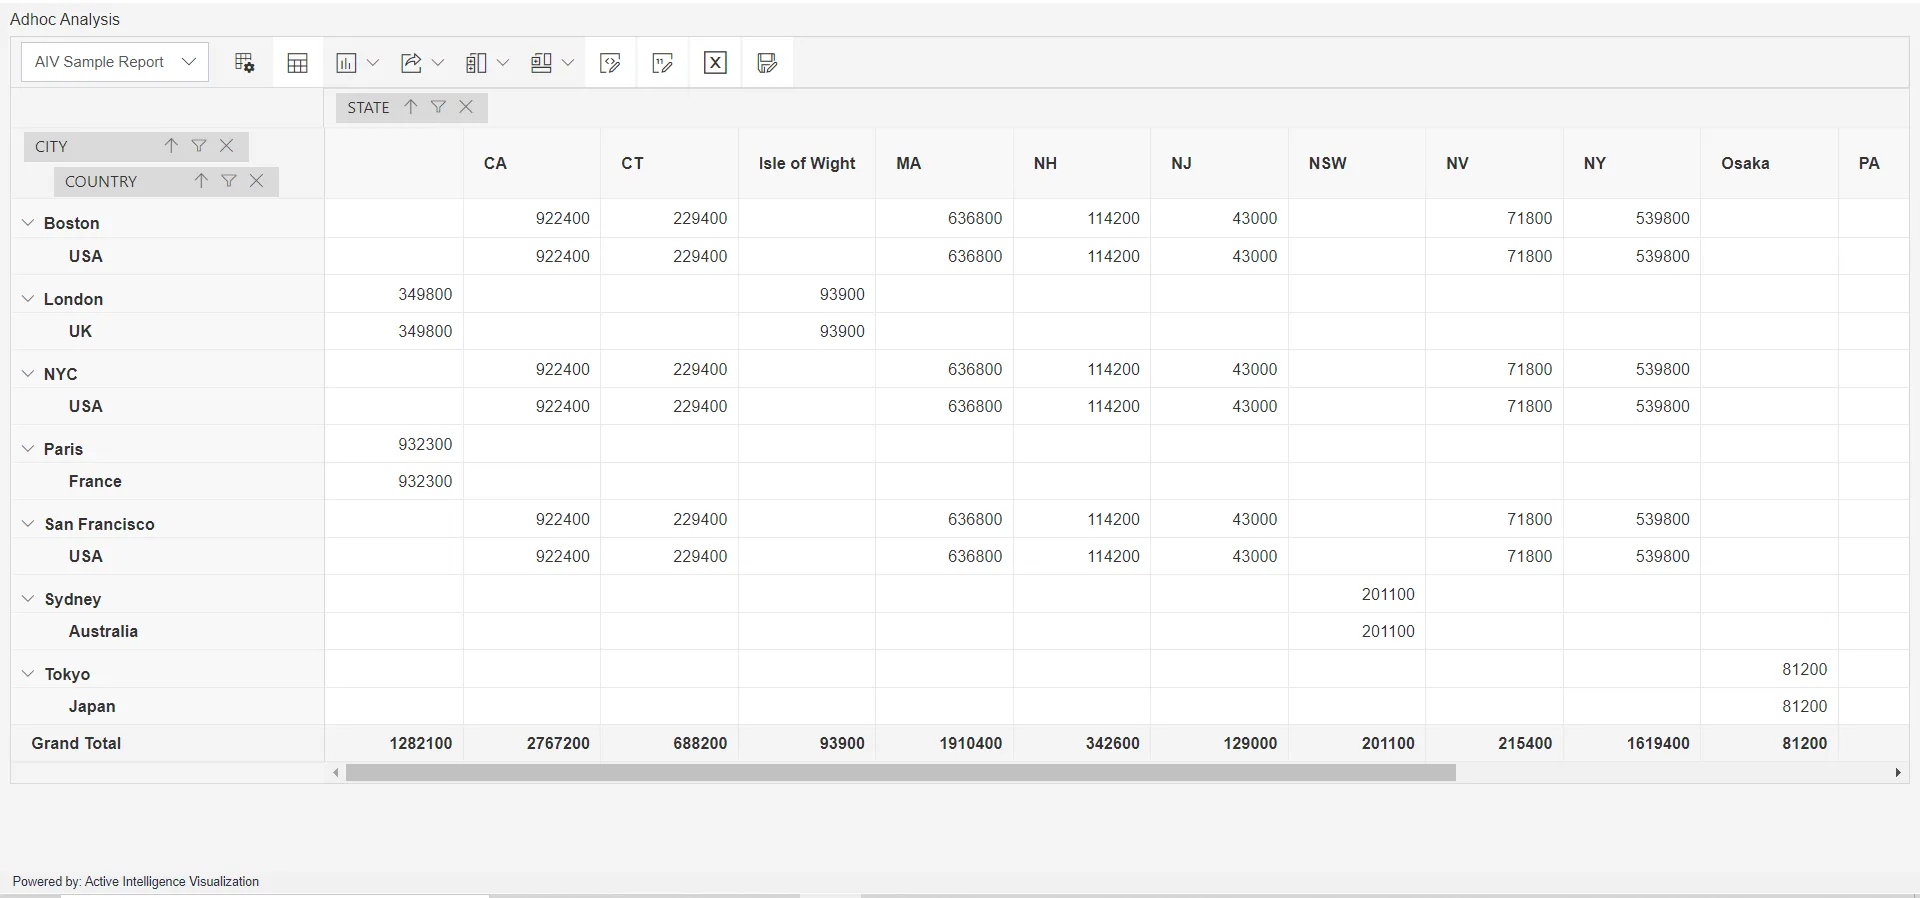Click grand total value 2767200 for CA
1920x898 pixels.
558,743
